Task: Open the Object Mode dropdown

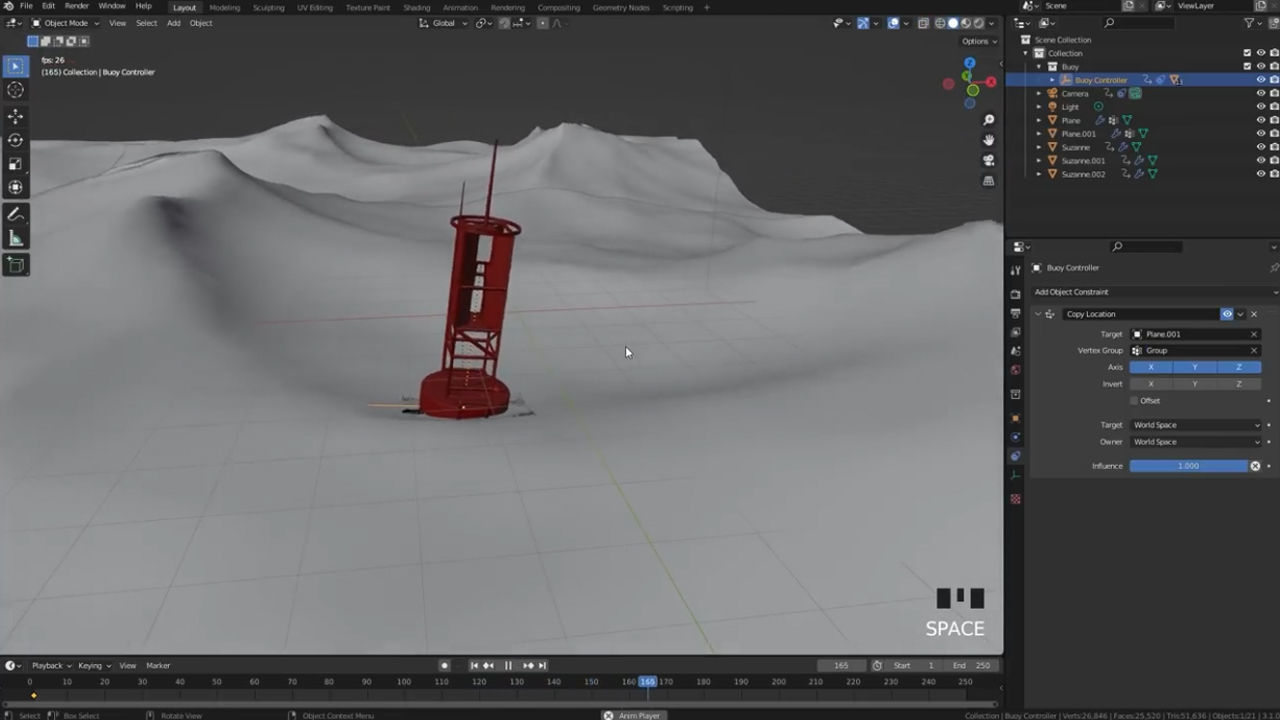Action: pos(66,23)
